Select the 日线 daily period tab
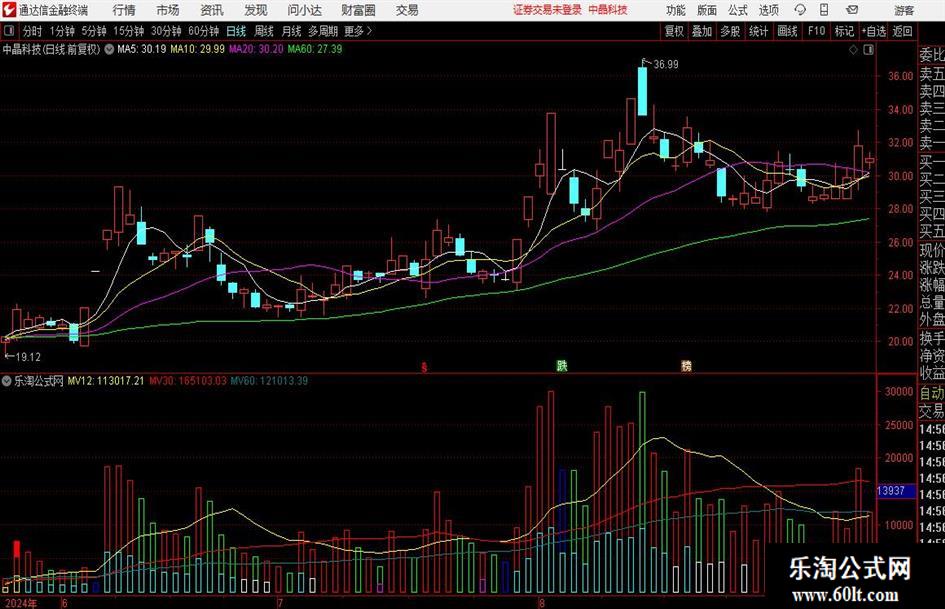945x609 pixels. pyautogui.click(x=236, y=31)
